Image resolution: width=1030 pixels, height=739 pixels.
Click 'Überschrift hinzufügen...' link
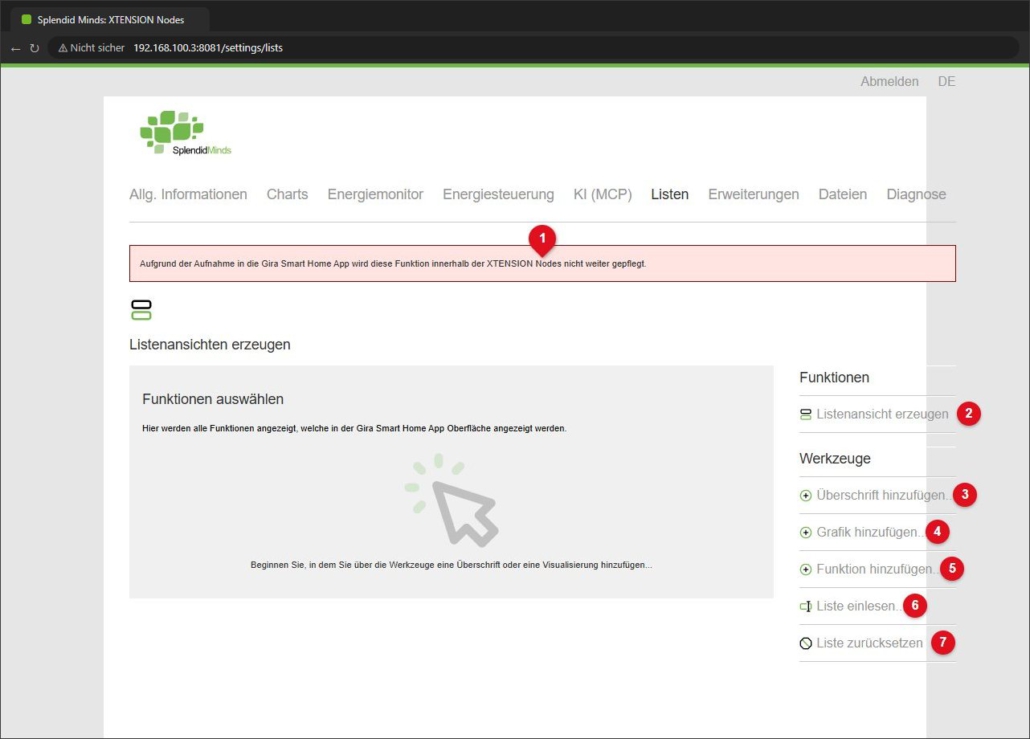(x=884, y=495)
